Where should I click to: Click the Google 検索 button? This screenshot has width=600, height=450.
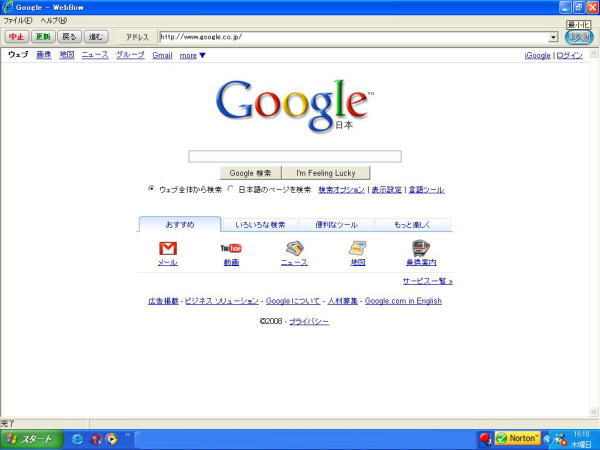(251, 173)
